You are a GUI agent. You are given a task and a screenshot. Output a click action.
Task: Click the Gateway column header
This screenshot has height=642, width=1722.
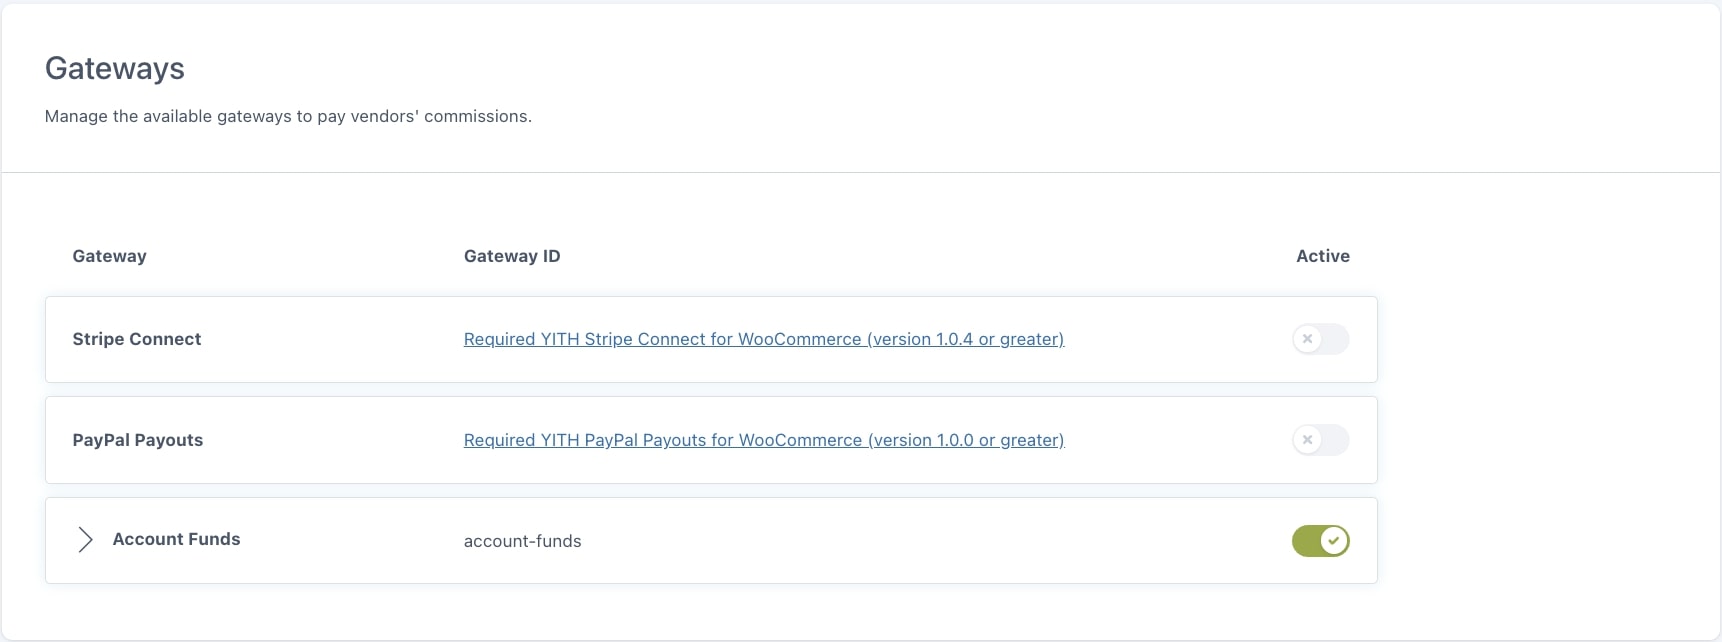point(109,256)
